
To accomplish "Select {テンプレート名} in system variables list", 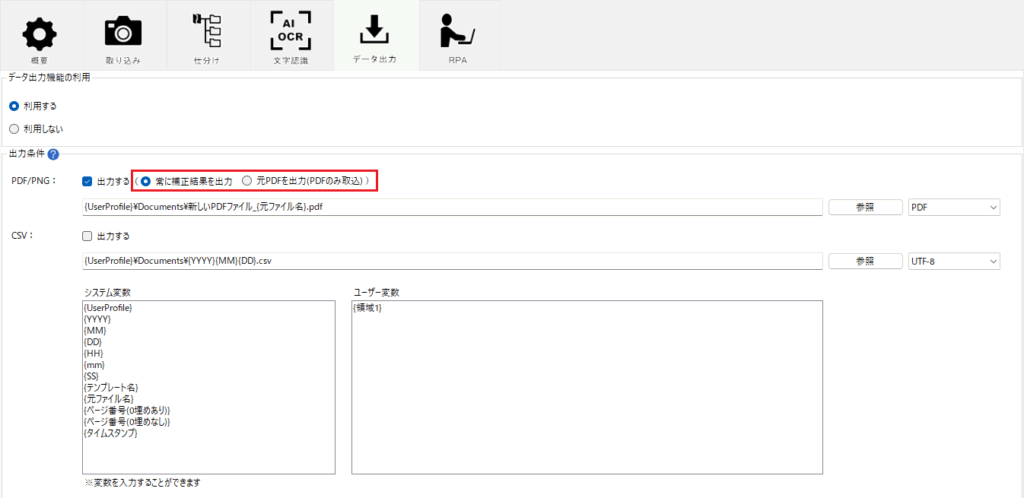I will (112, 387).
